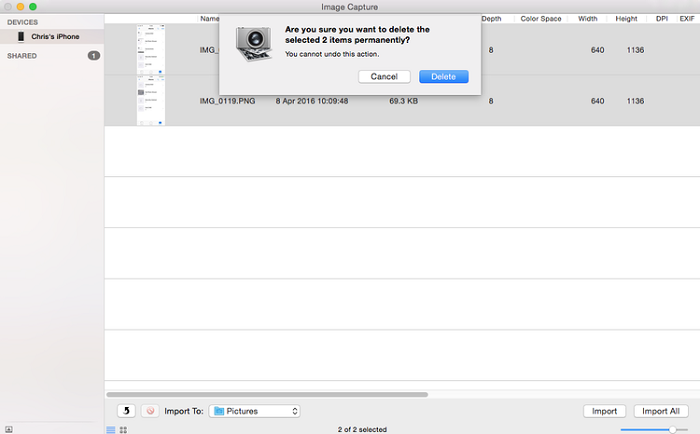Click the Import All button
Image resolution: width=700 pixels, height=434 pixels.
[x=661, y=411]
